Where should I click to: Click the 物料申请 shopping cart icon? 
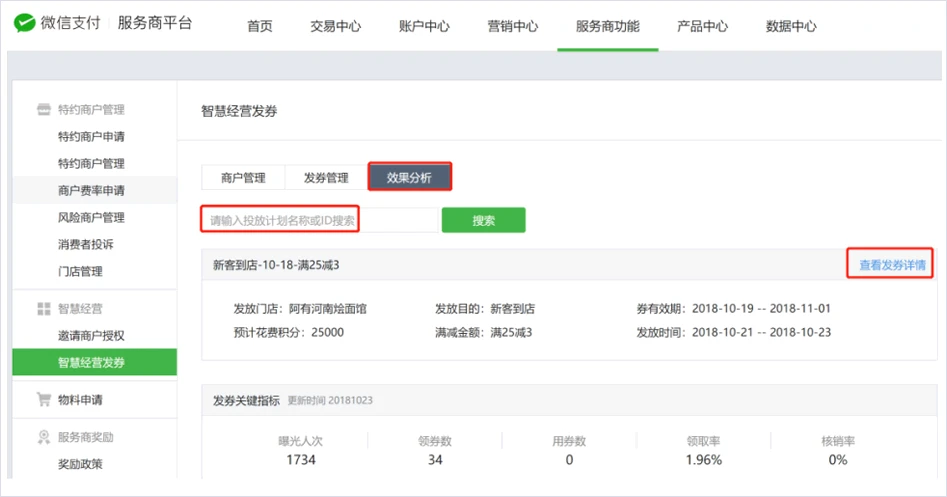click(x=43, y=400)
